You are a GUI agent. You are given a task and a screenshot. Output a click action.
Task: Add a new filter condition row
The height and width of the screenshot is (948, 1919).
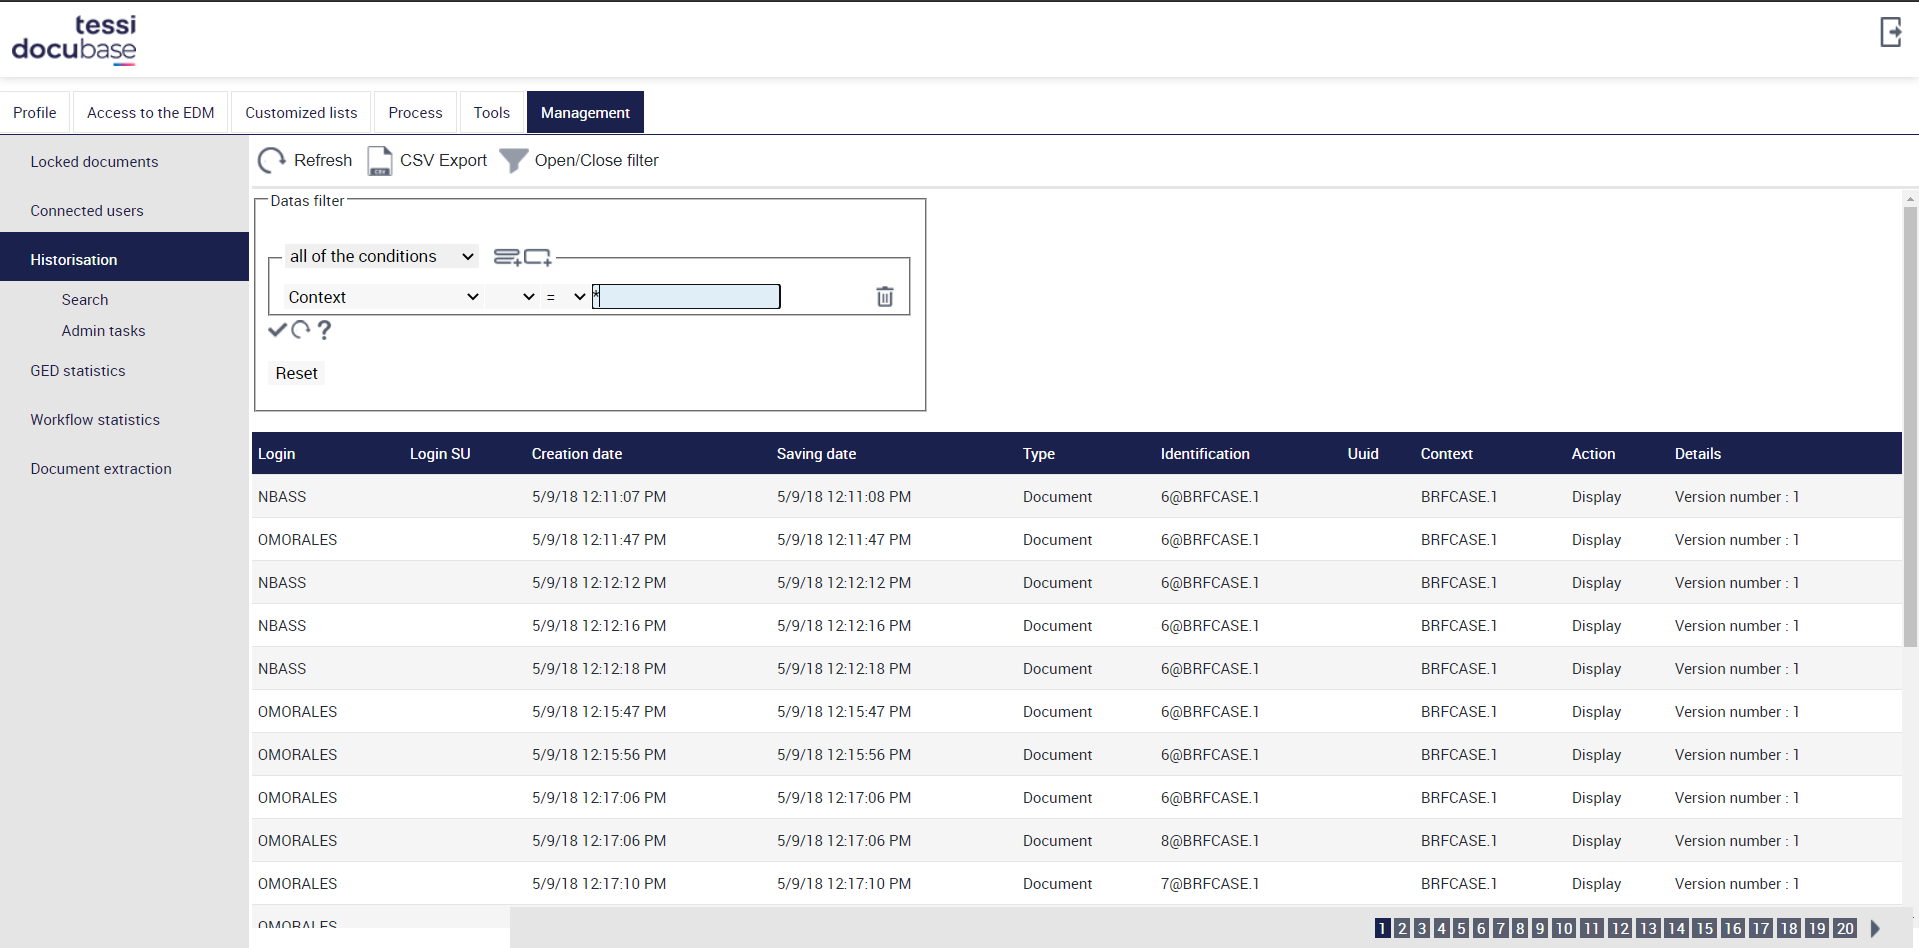coord(505,257)
